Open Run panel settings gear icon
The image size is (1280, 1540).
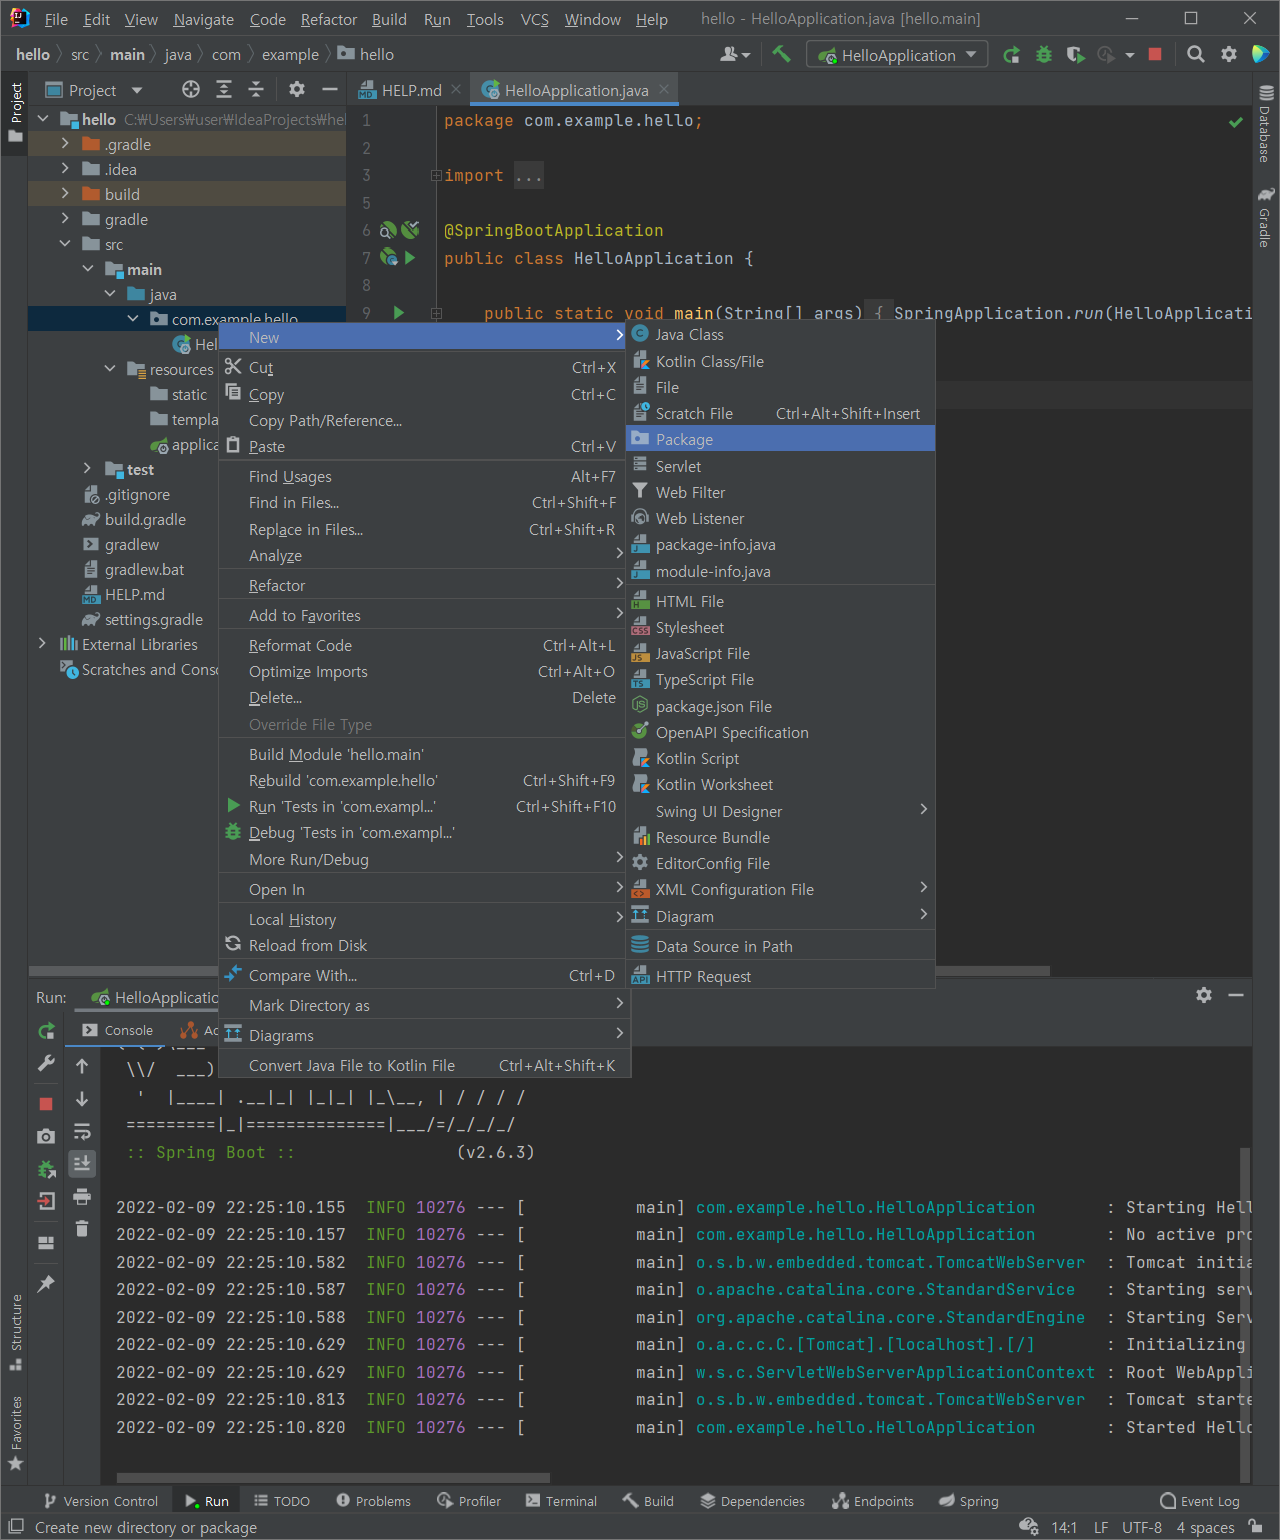pyautogui.click(x=1204, y=995)
